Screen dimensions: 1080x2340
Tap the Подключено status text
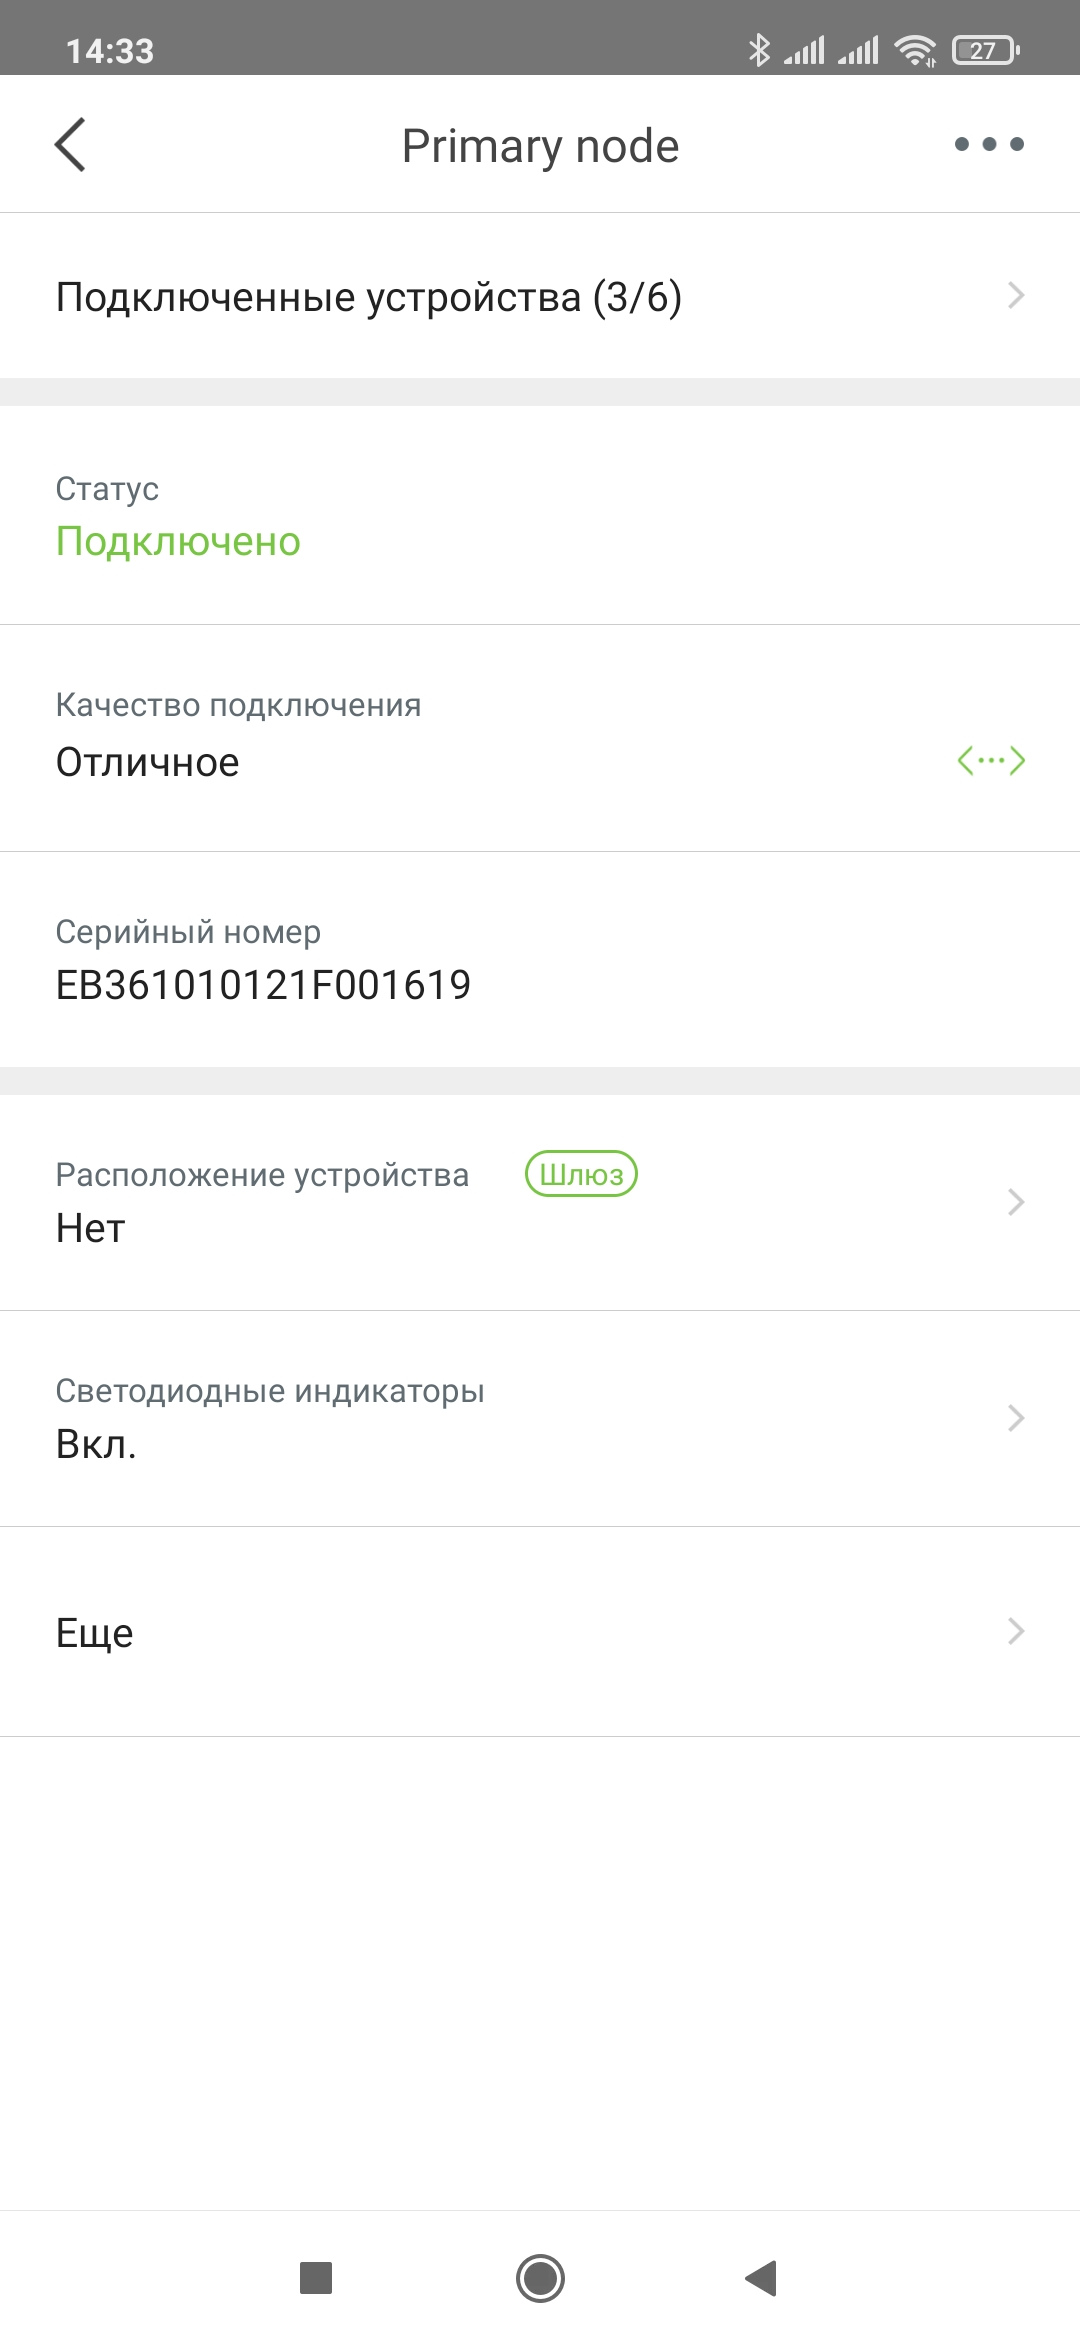coord(178,542)
